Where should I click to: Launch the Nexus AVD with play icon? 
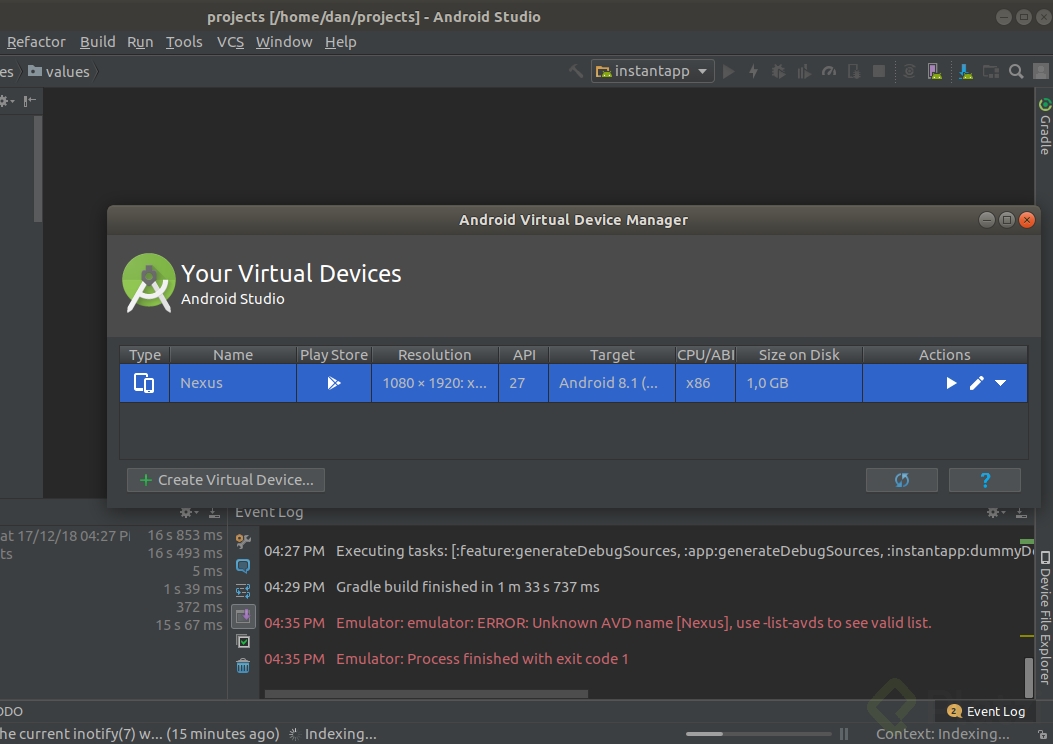point(951,383)
